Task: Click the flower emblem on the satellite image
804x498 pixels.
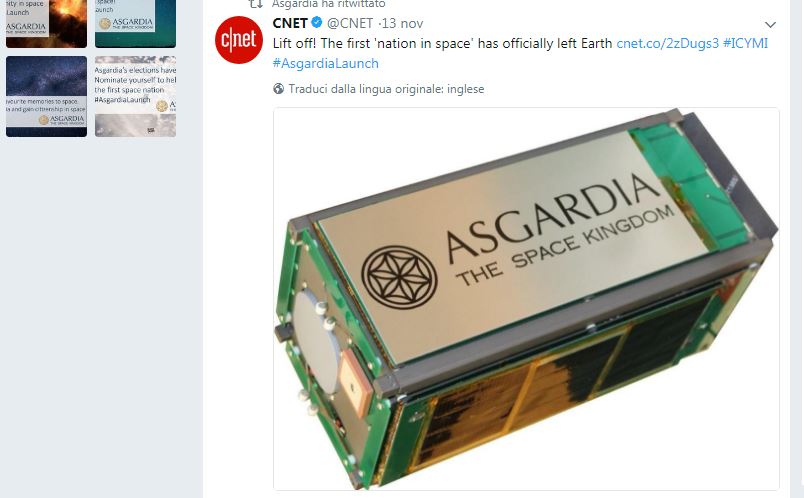Action: 399,277
